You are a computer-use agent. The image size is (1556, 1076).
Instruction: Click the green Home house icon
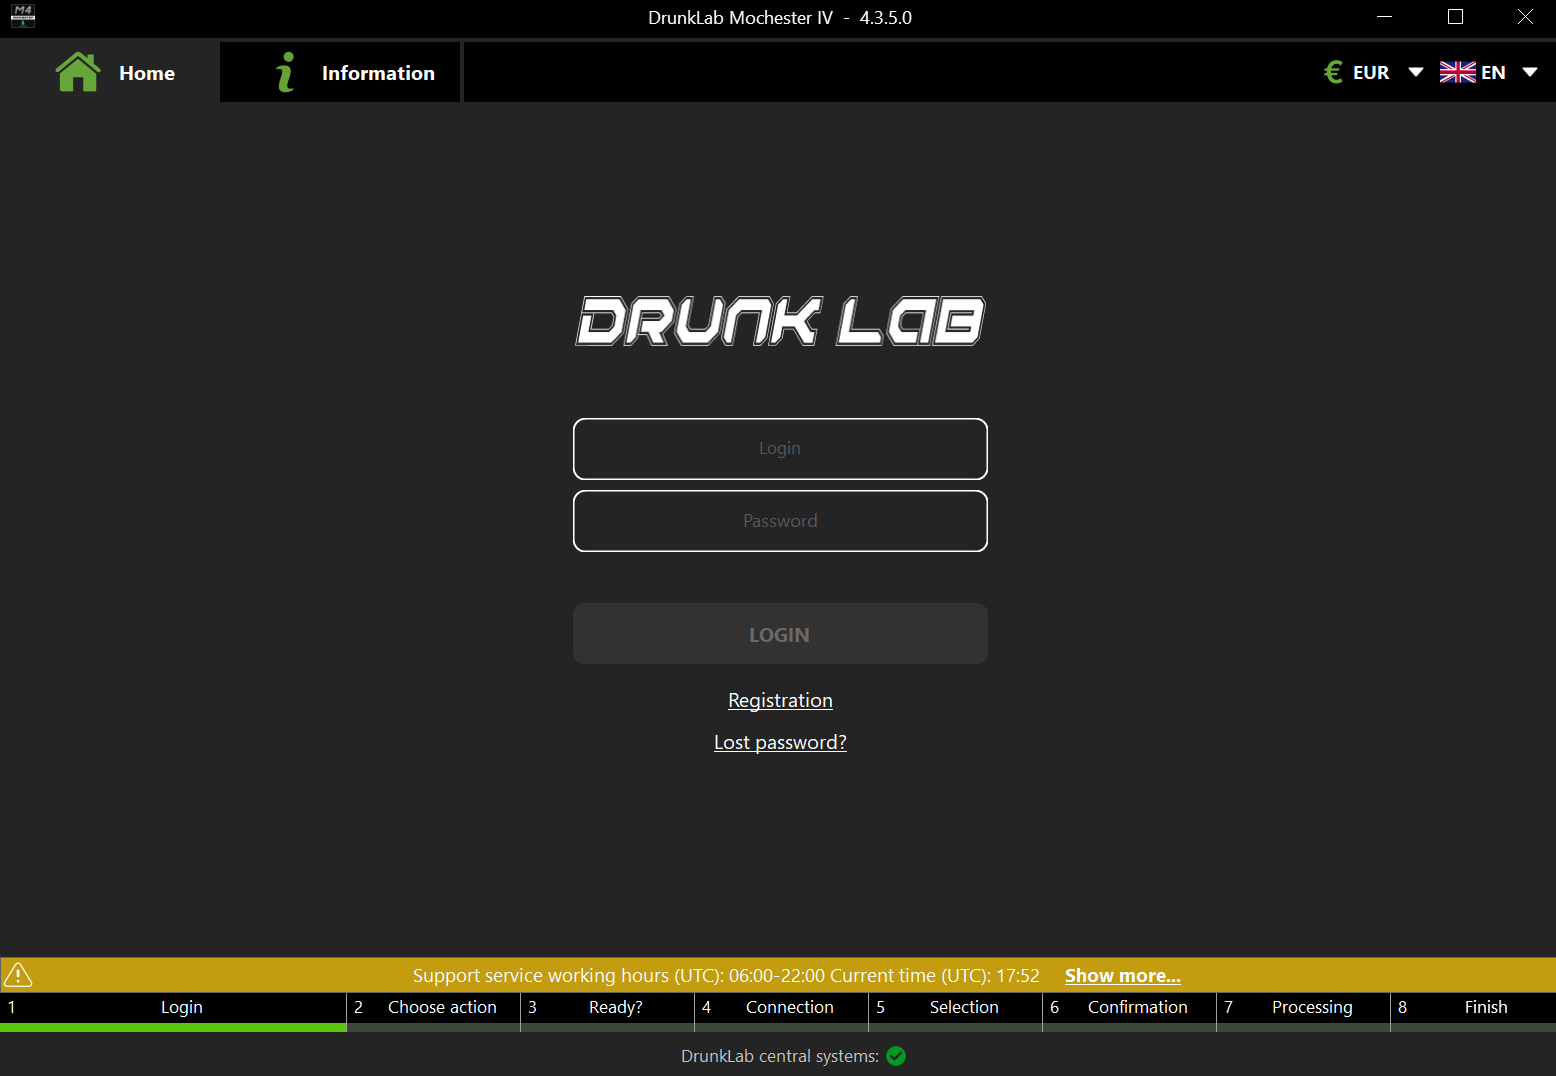[x=78, y=72]
